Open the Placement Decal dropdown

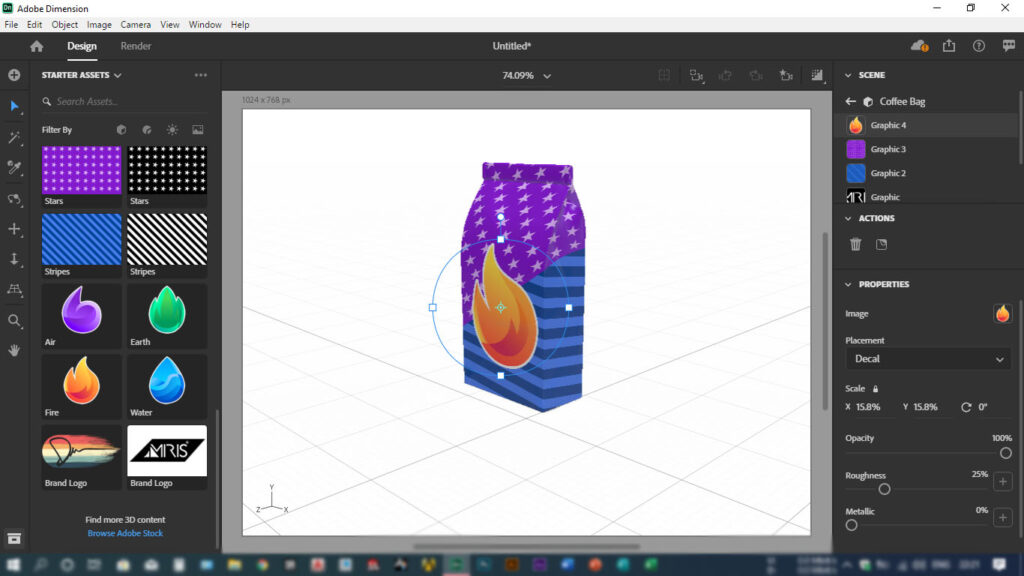point(928,359)
